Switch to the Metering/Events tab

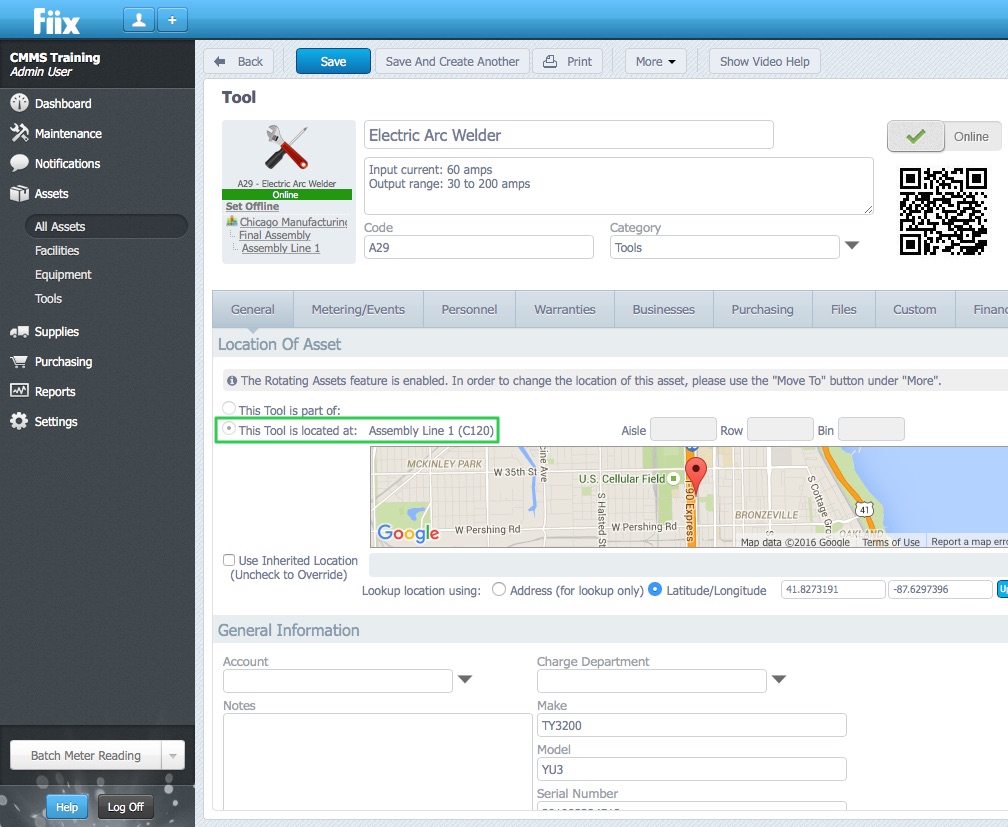(x=358, y=309)
